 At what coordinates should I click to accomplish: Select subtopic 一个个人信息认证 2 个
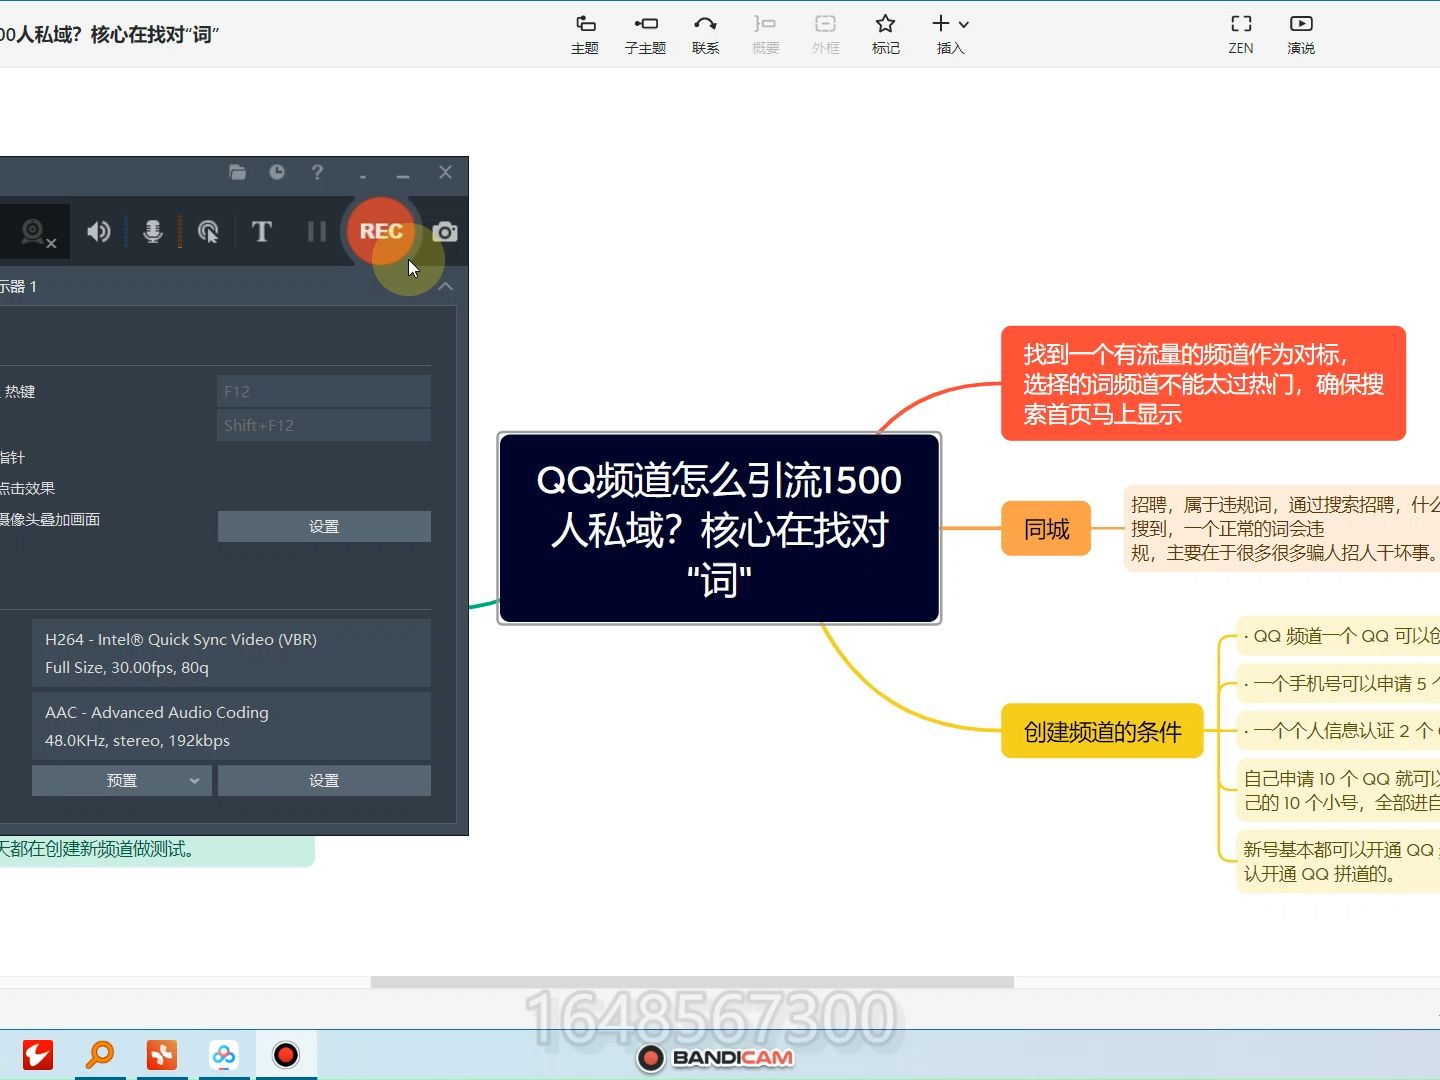[x=1338, y=731]
